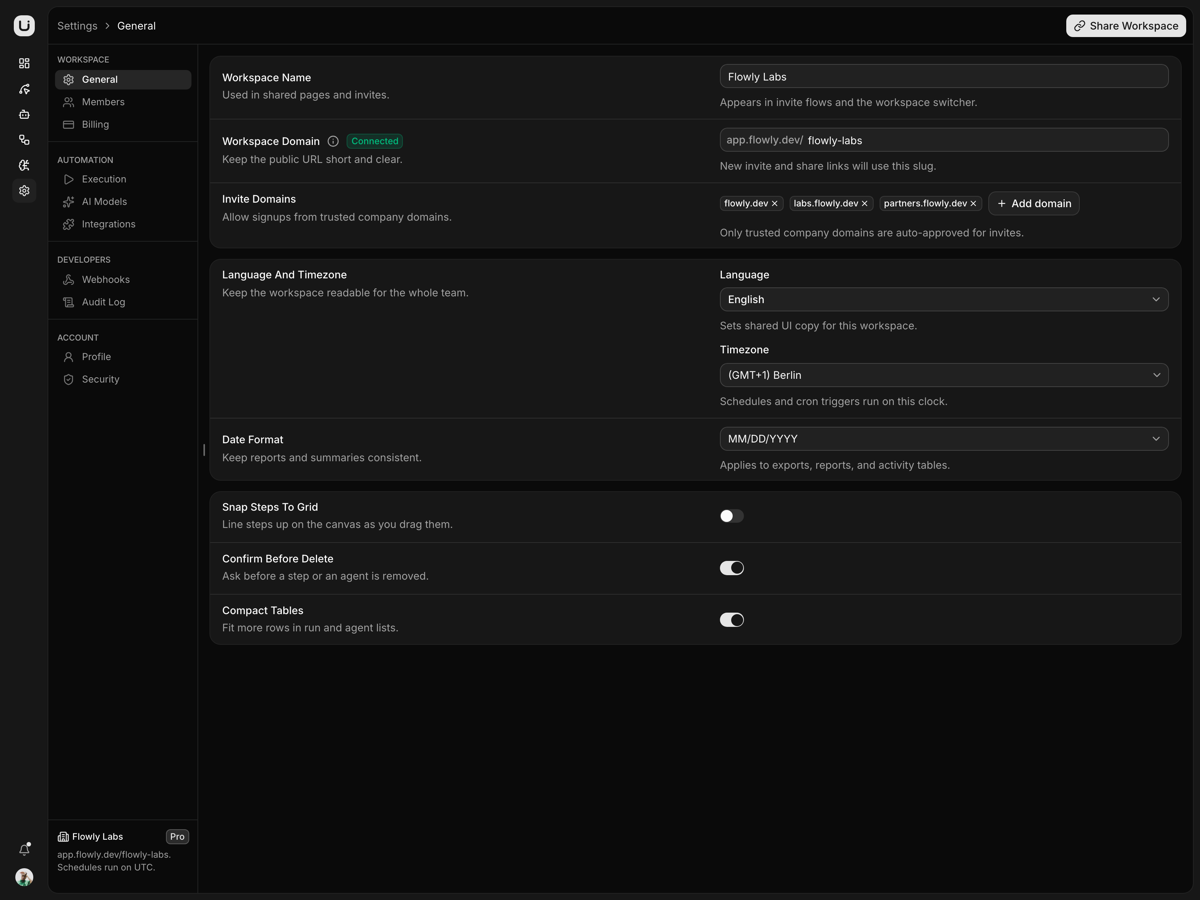The width and height of the screenshot is (1200, 900).
Task: Open the Date Format dropdown
Action: (x=944, y=439)
